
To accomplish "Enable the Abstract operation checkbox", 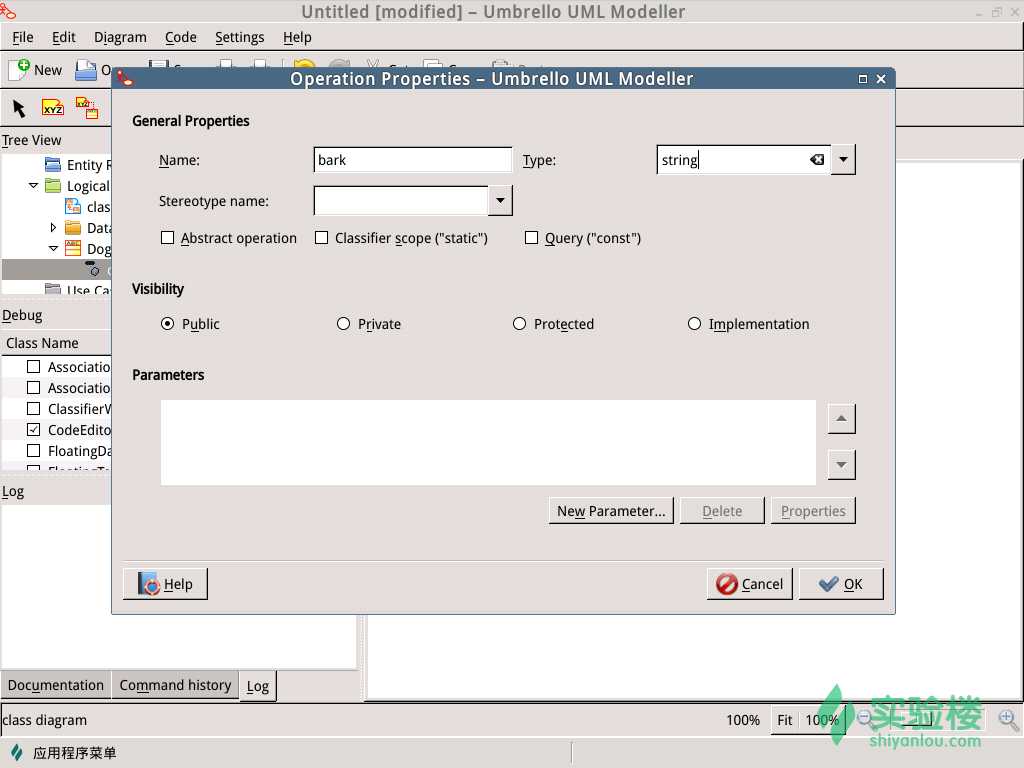I will coord(168,238).
